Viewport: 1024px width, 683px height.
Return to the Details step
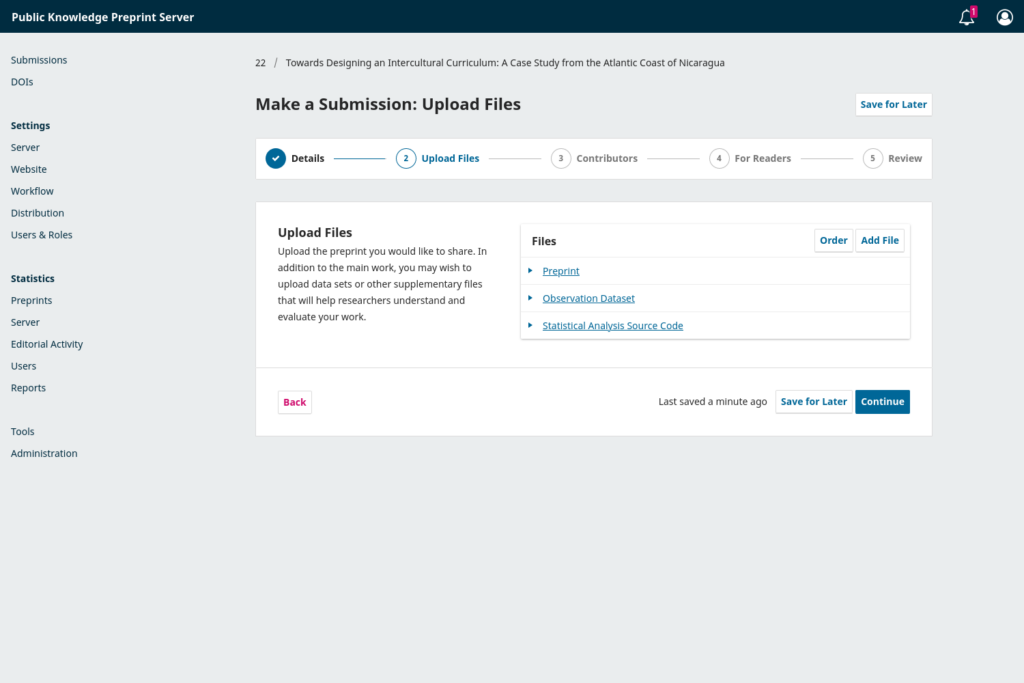pos(306,158)
